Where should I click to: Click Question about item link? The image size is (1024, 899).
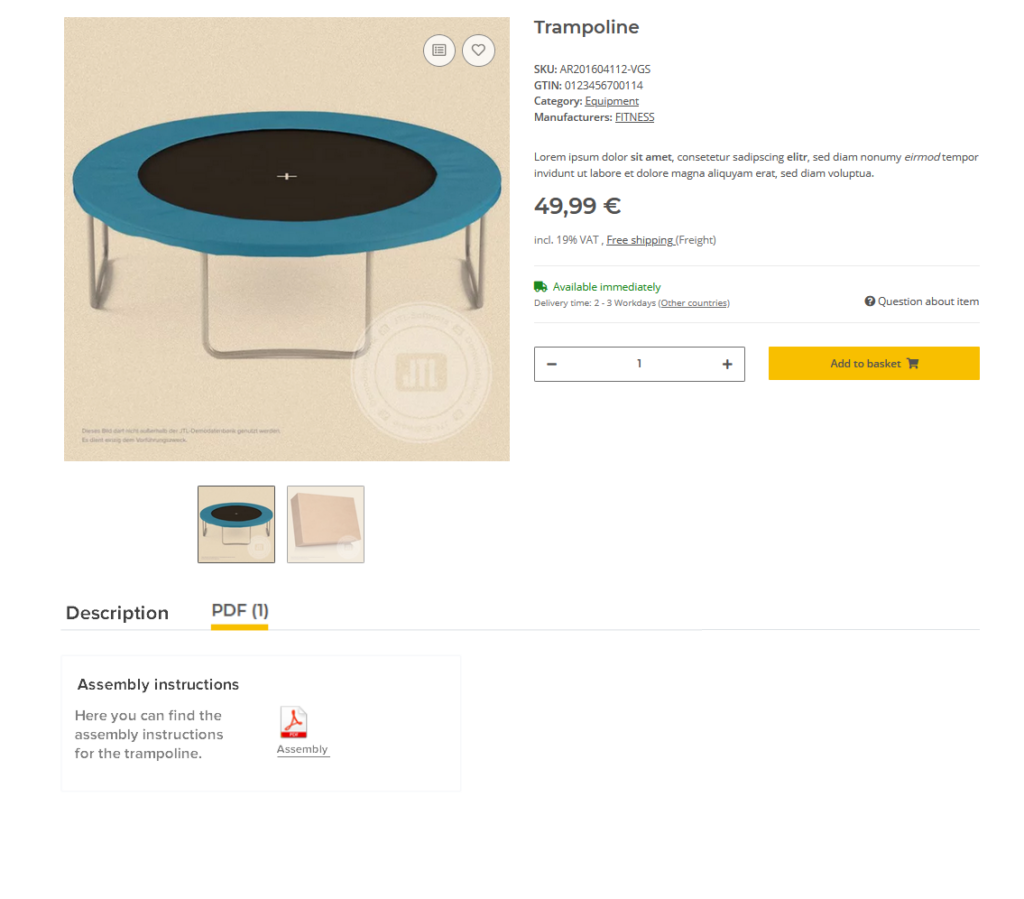tap(928, 301)
